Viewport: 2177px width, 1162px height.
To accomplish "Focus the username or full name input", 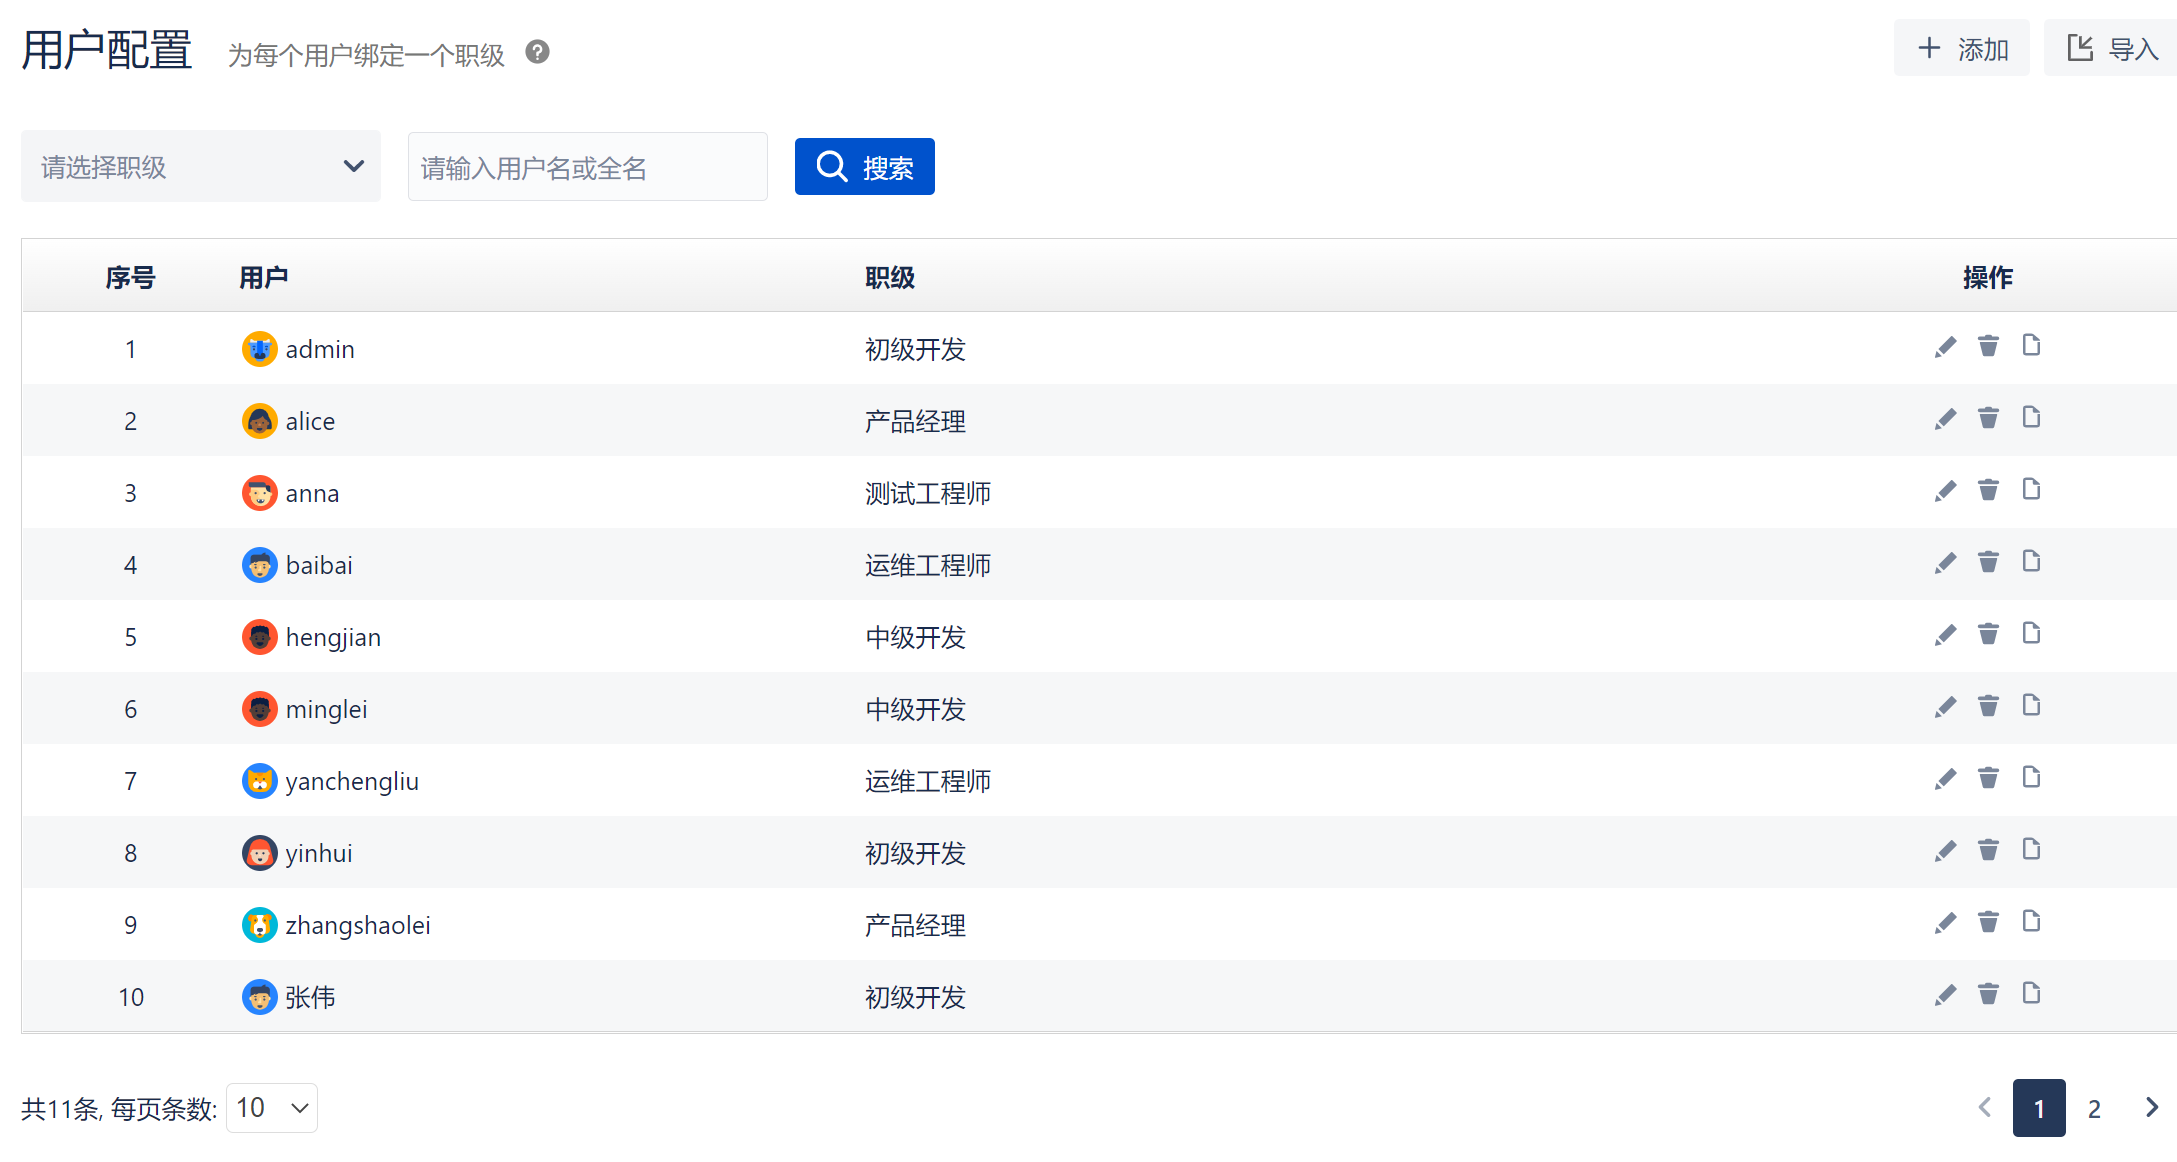I will [x=587, y=167].
